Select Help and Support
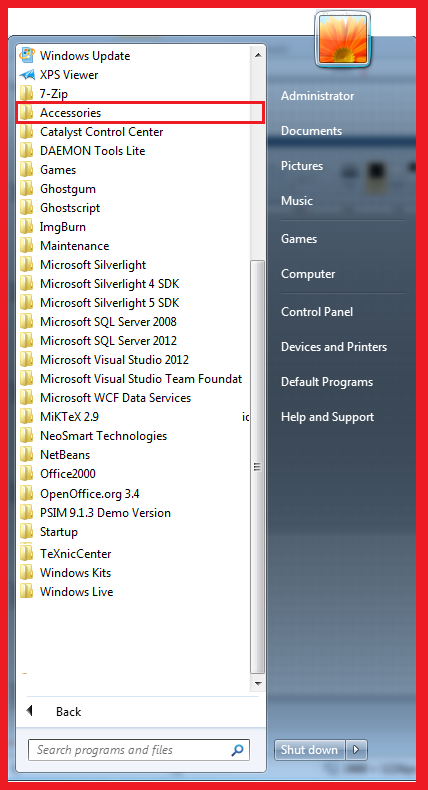The width and height of the screenshot is (428, 790). coord(327,417)
